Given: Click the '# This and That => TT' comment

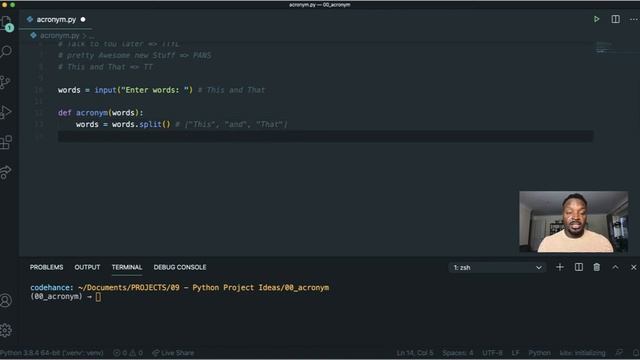Looking at the screenshot, I should point(105,67).
